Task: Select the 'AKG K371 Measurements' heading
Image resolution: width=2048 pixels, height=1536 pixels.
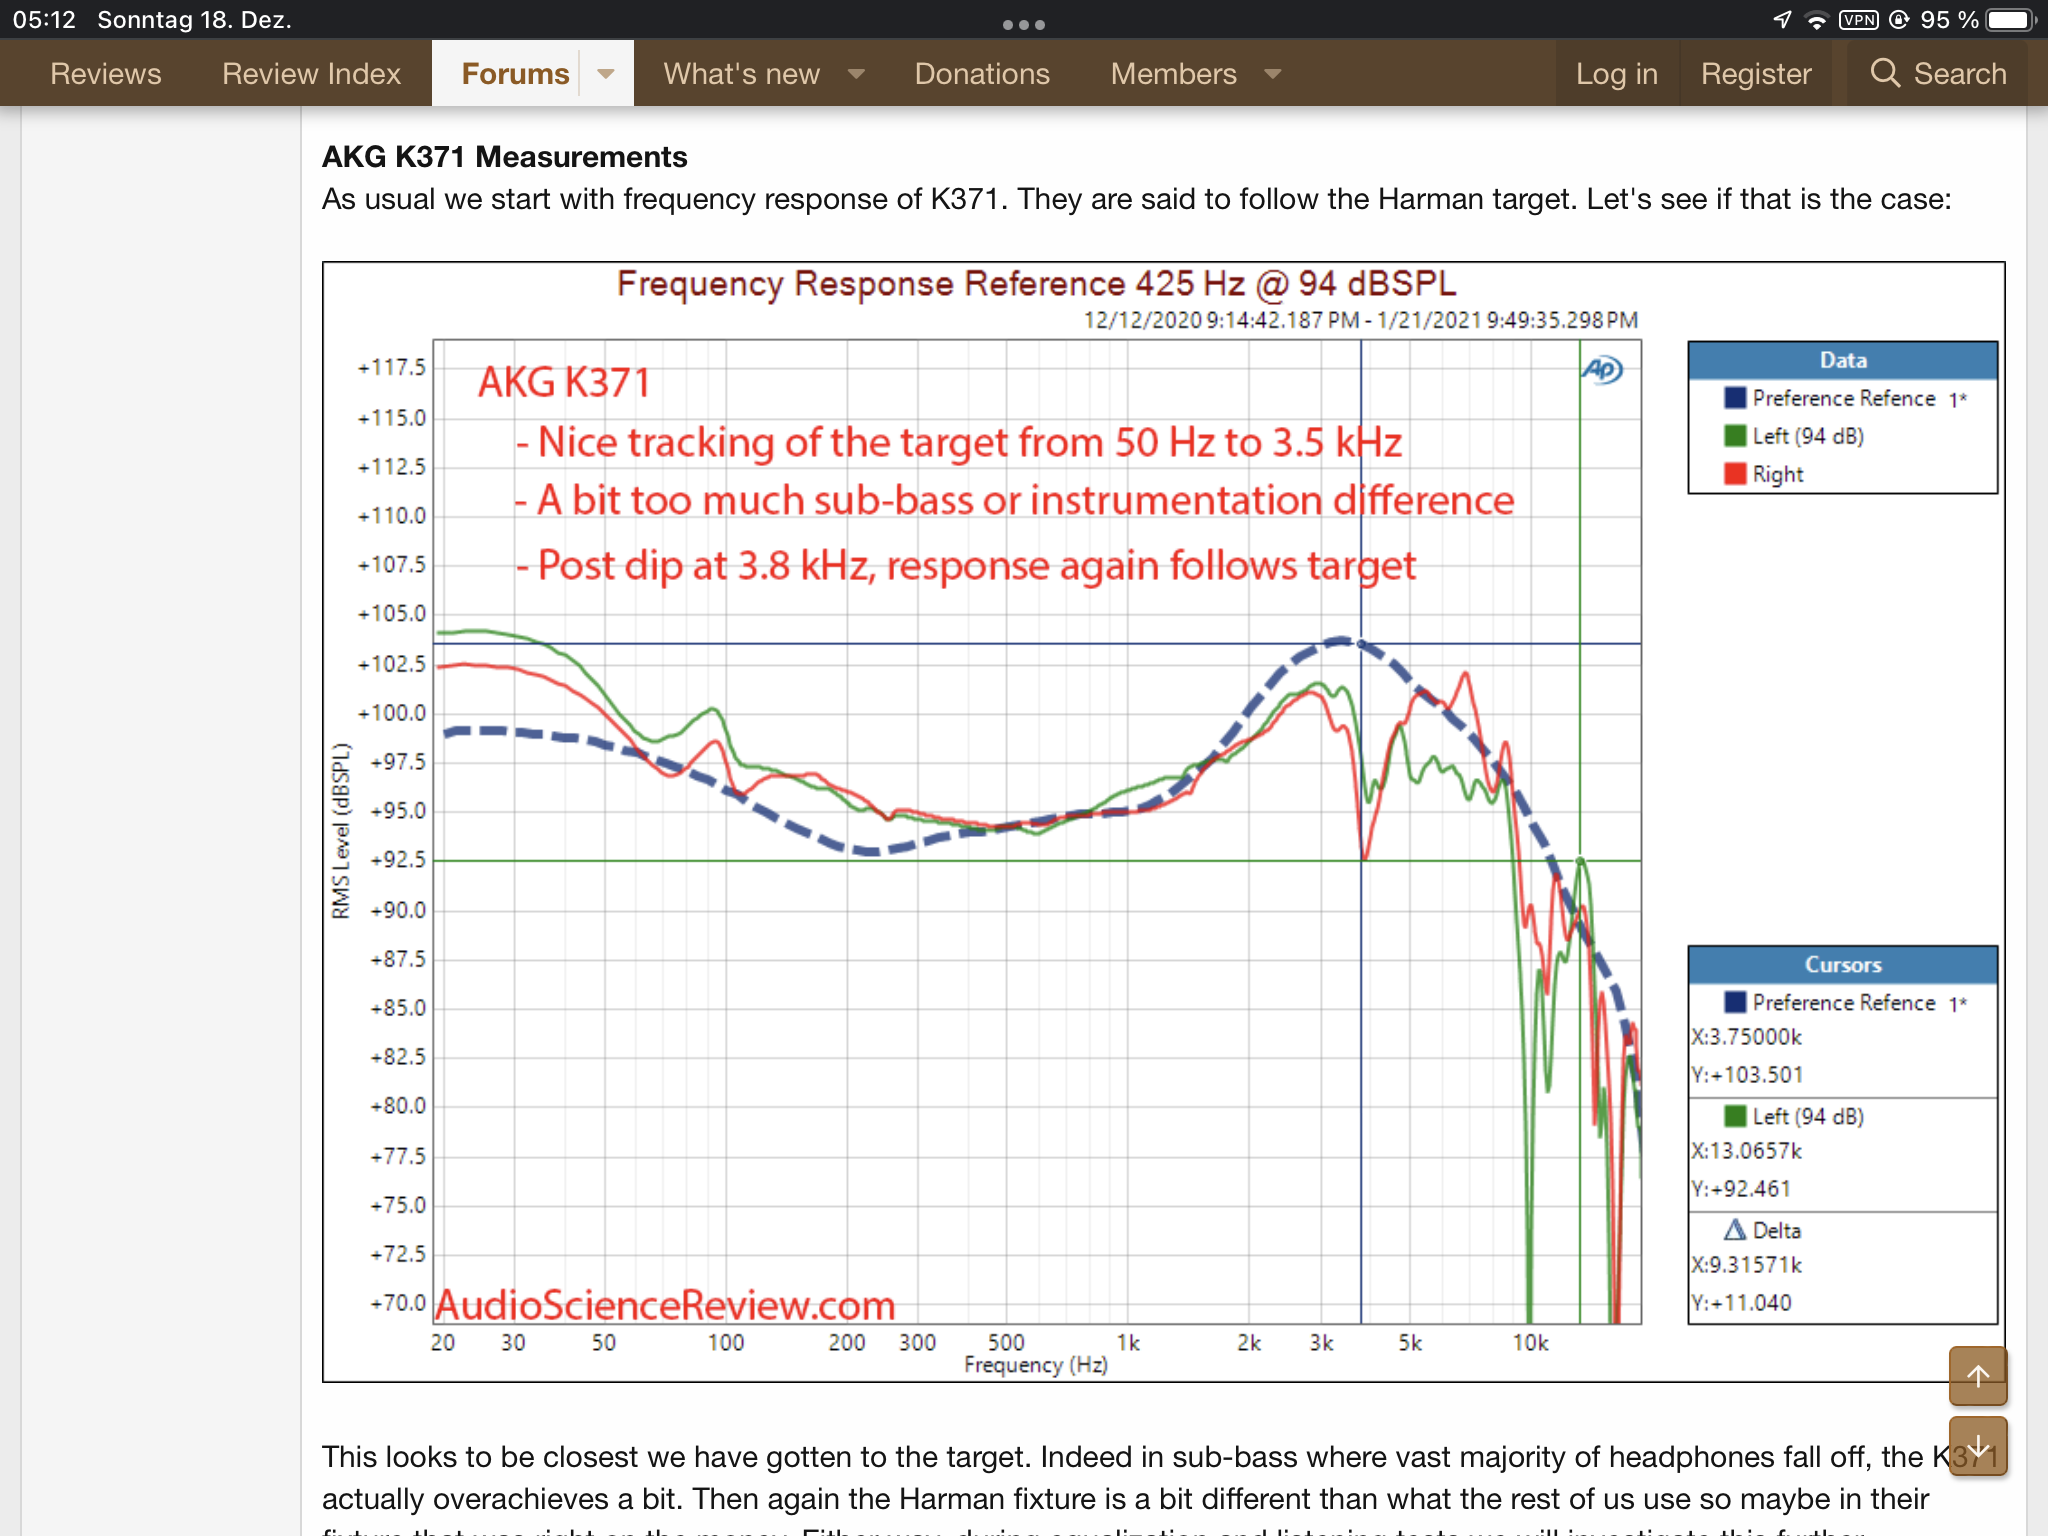Action: click(504, 157)
